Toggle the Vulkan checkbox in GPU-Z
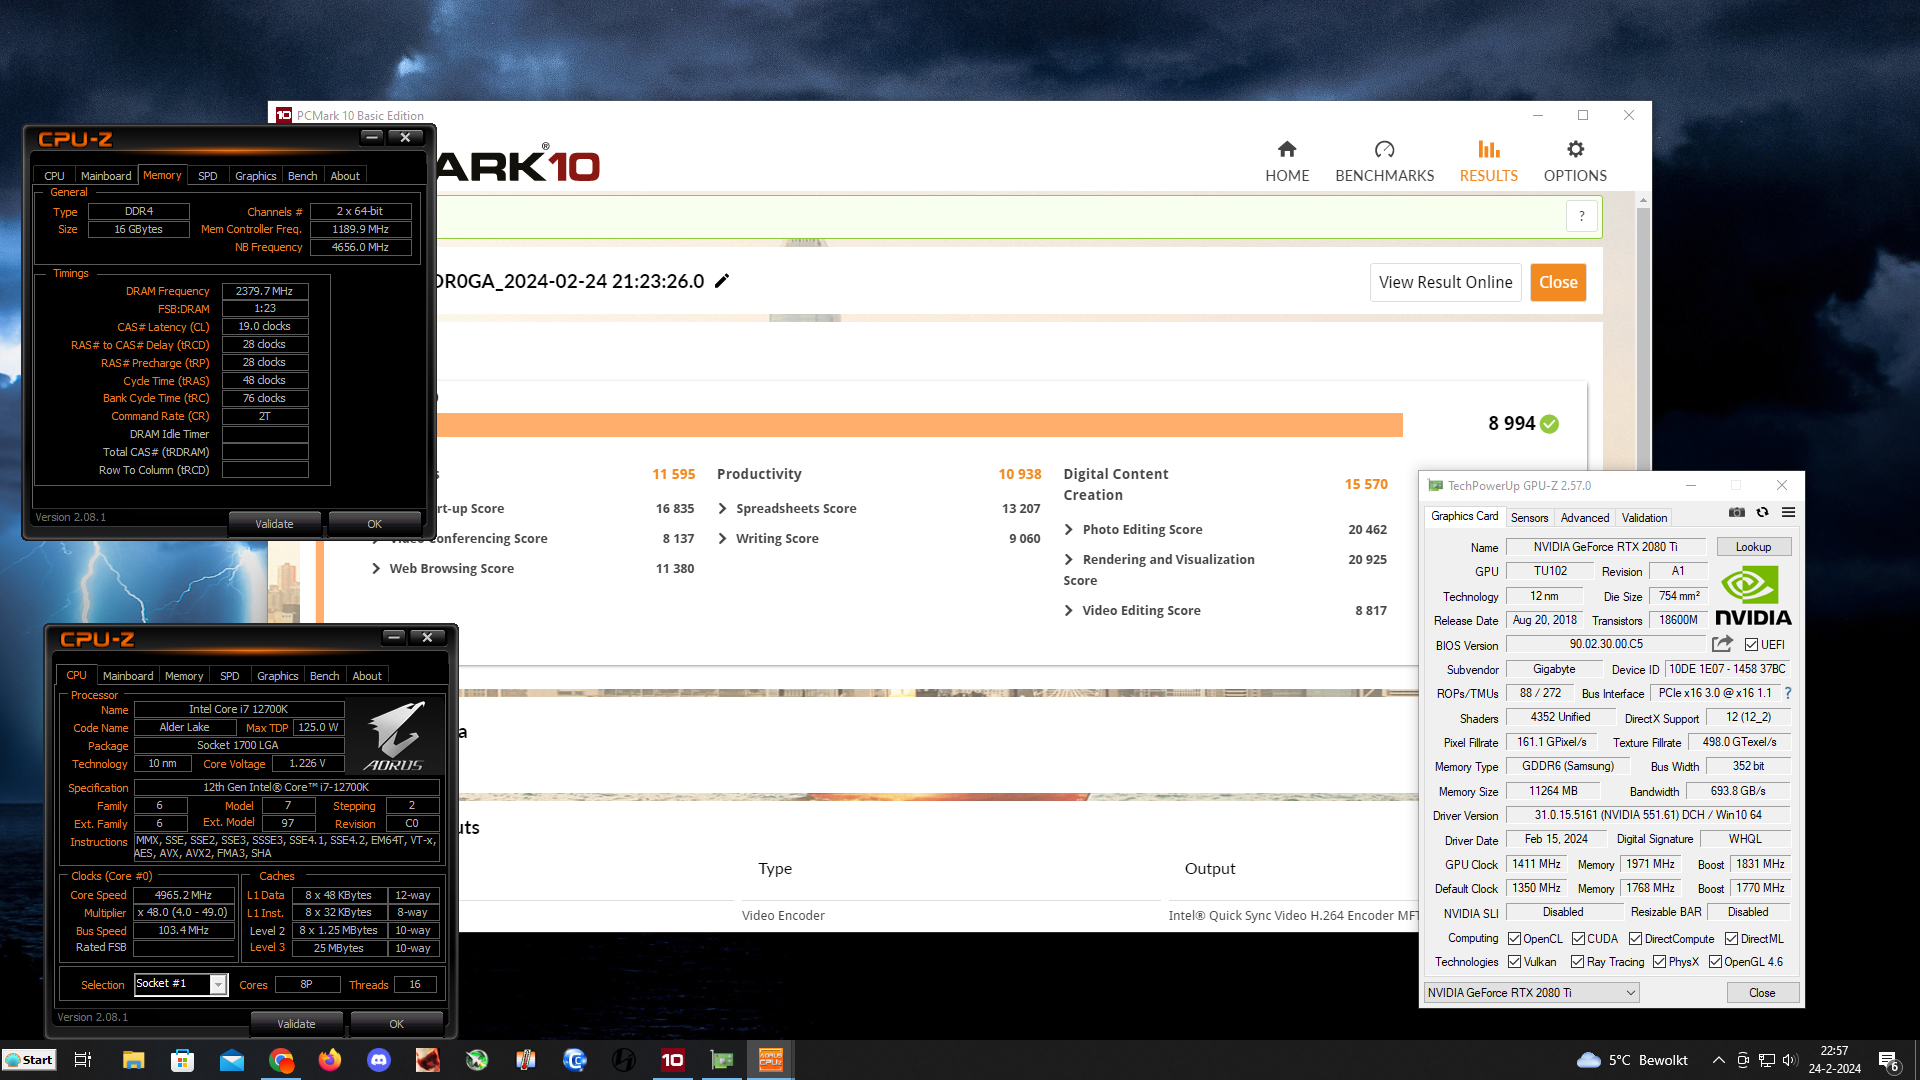 point(1514,962)
